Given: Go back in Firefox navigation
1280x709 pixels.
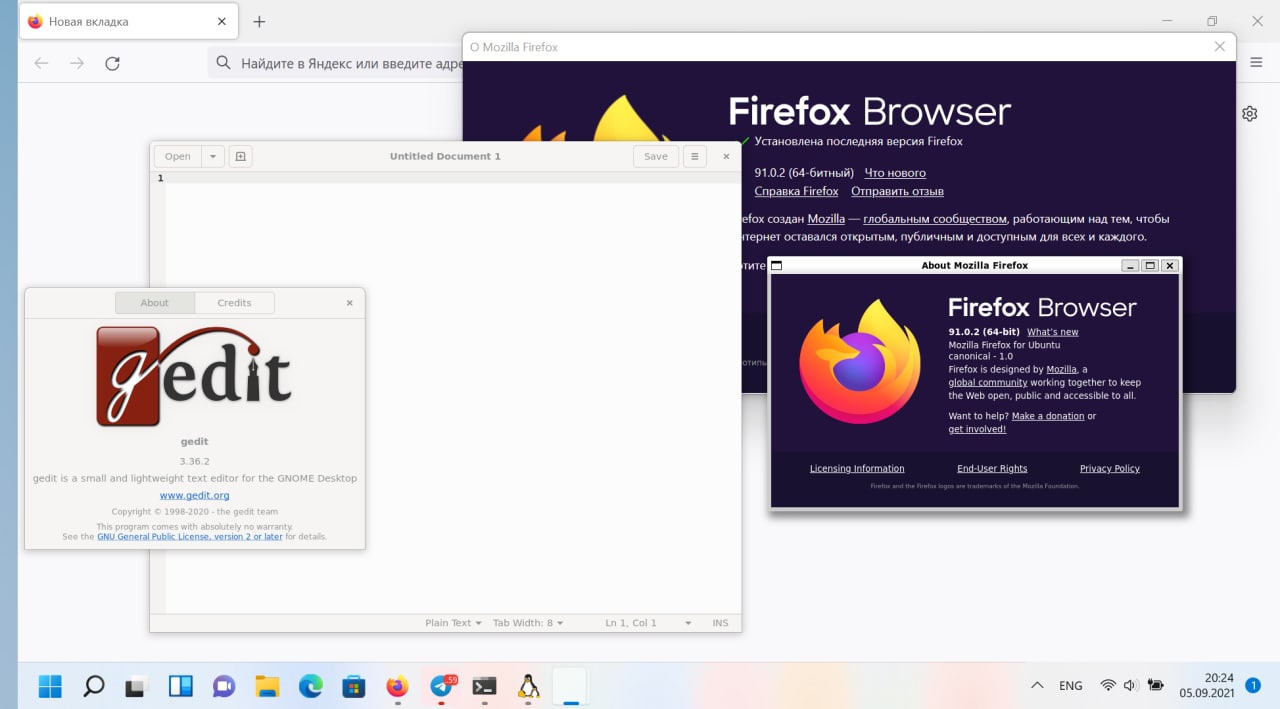Looking at the screenshot, I should pyautogui.click(x=41, y=63).
